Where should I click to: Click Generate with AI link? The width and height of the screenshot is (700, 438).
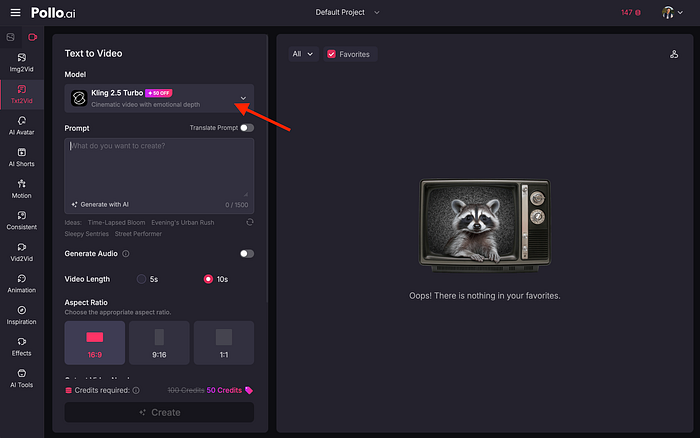pyautogui.click(x=100, y=204)
